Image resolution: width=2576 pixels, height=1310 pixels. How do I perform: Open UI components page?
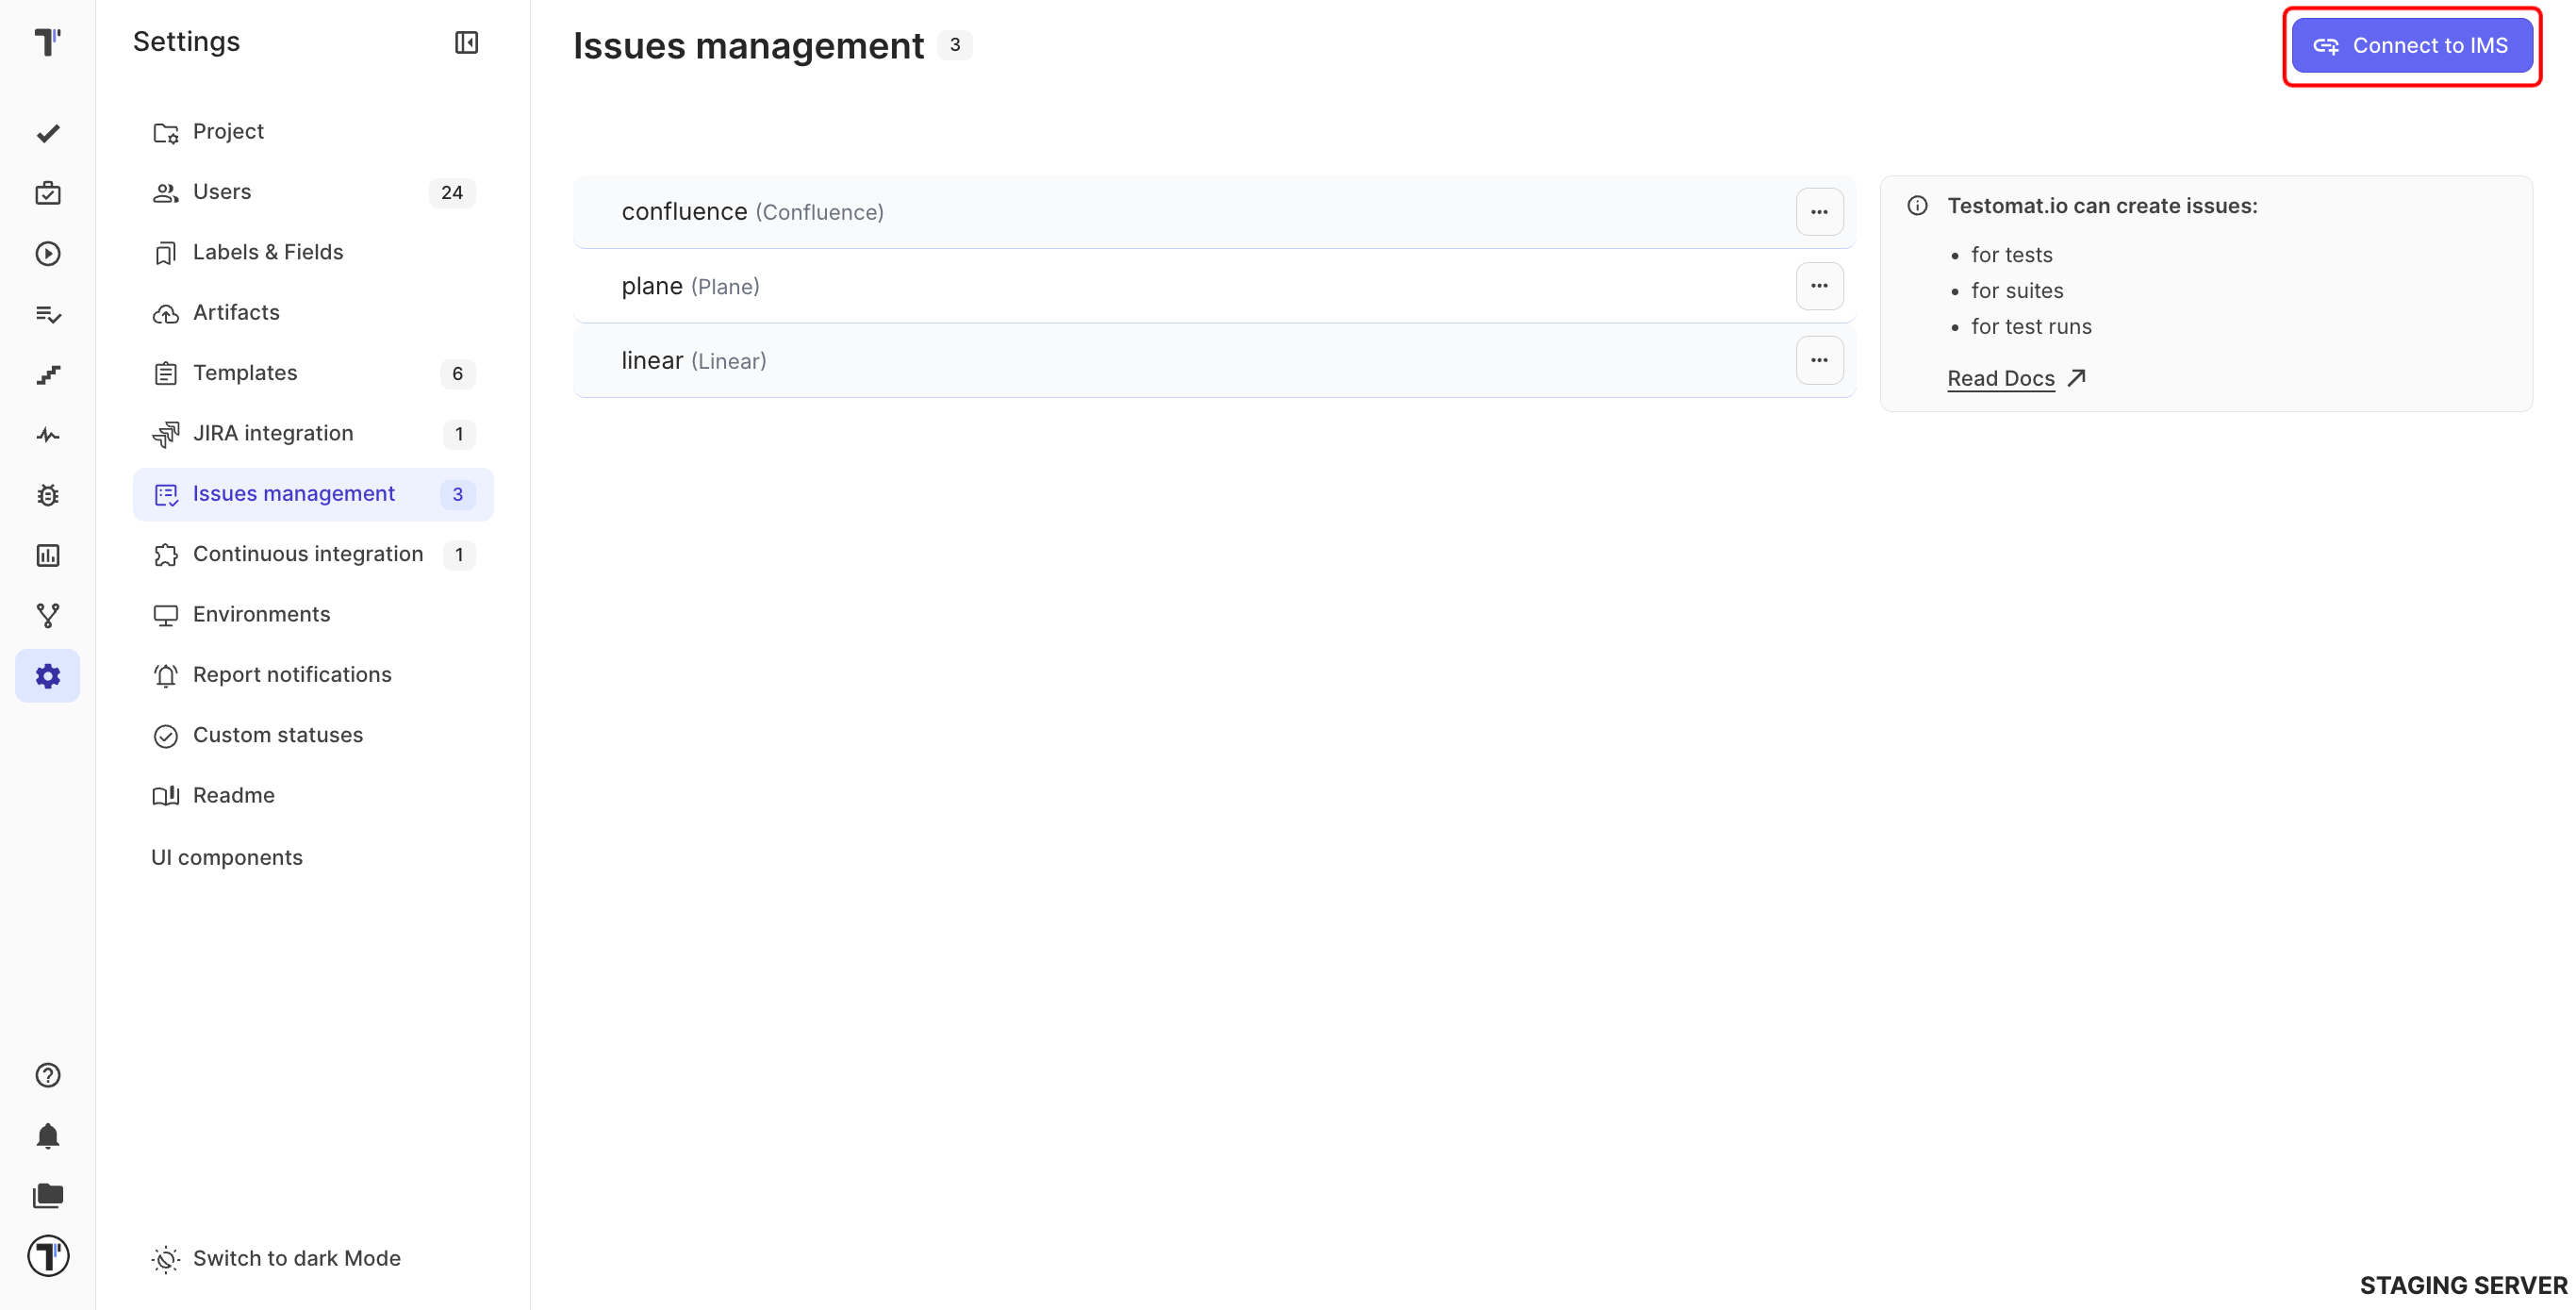click(x=227, y=857)
